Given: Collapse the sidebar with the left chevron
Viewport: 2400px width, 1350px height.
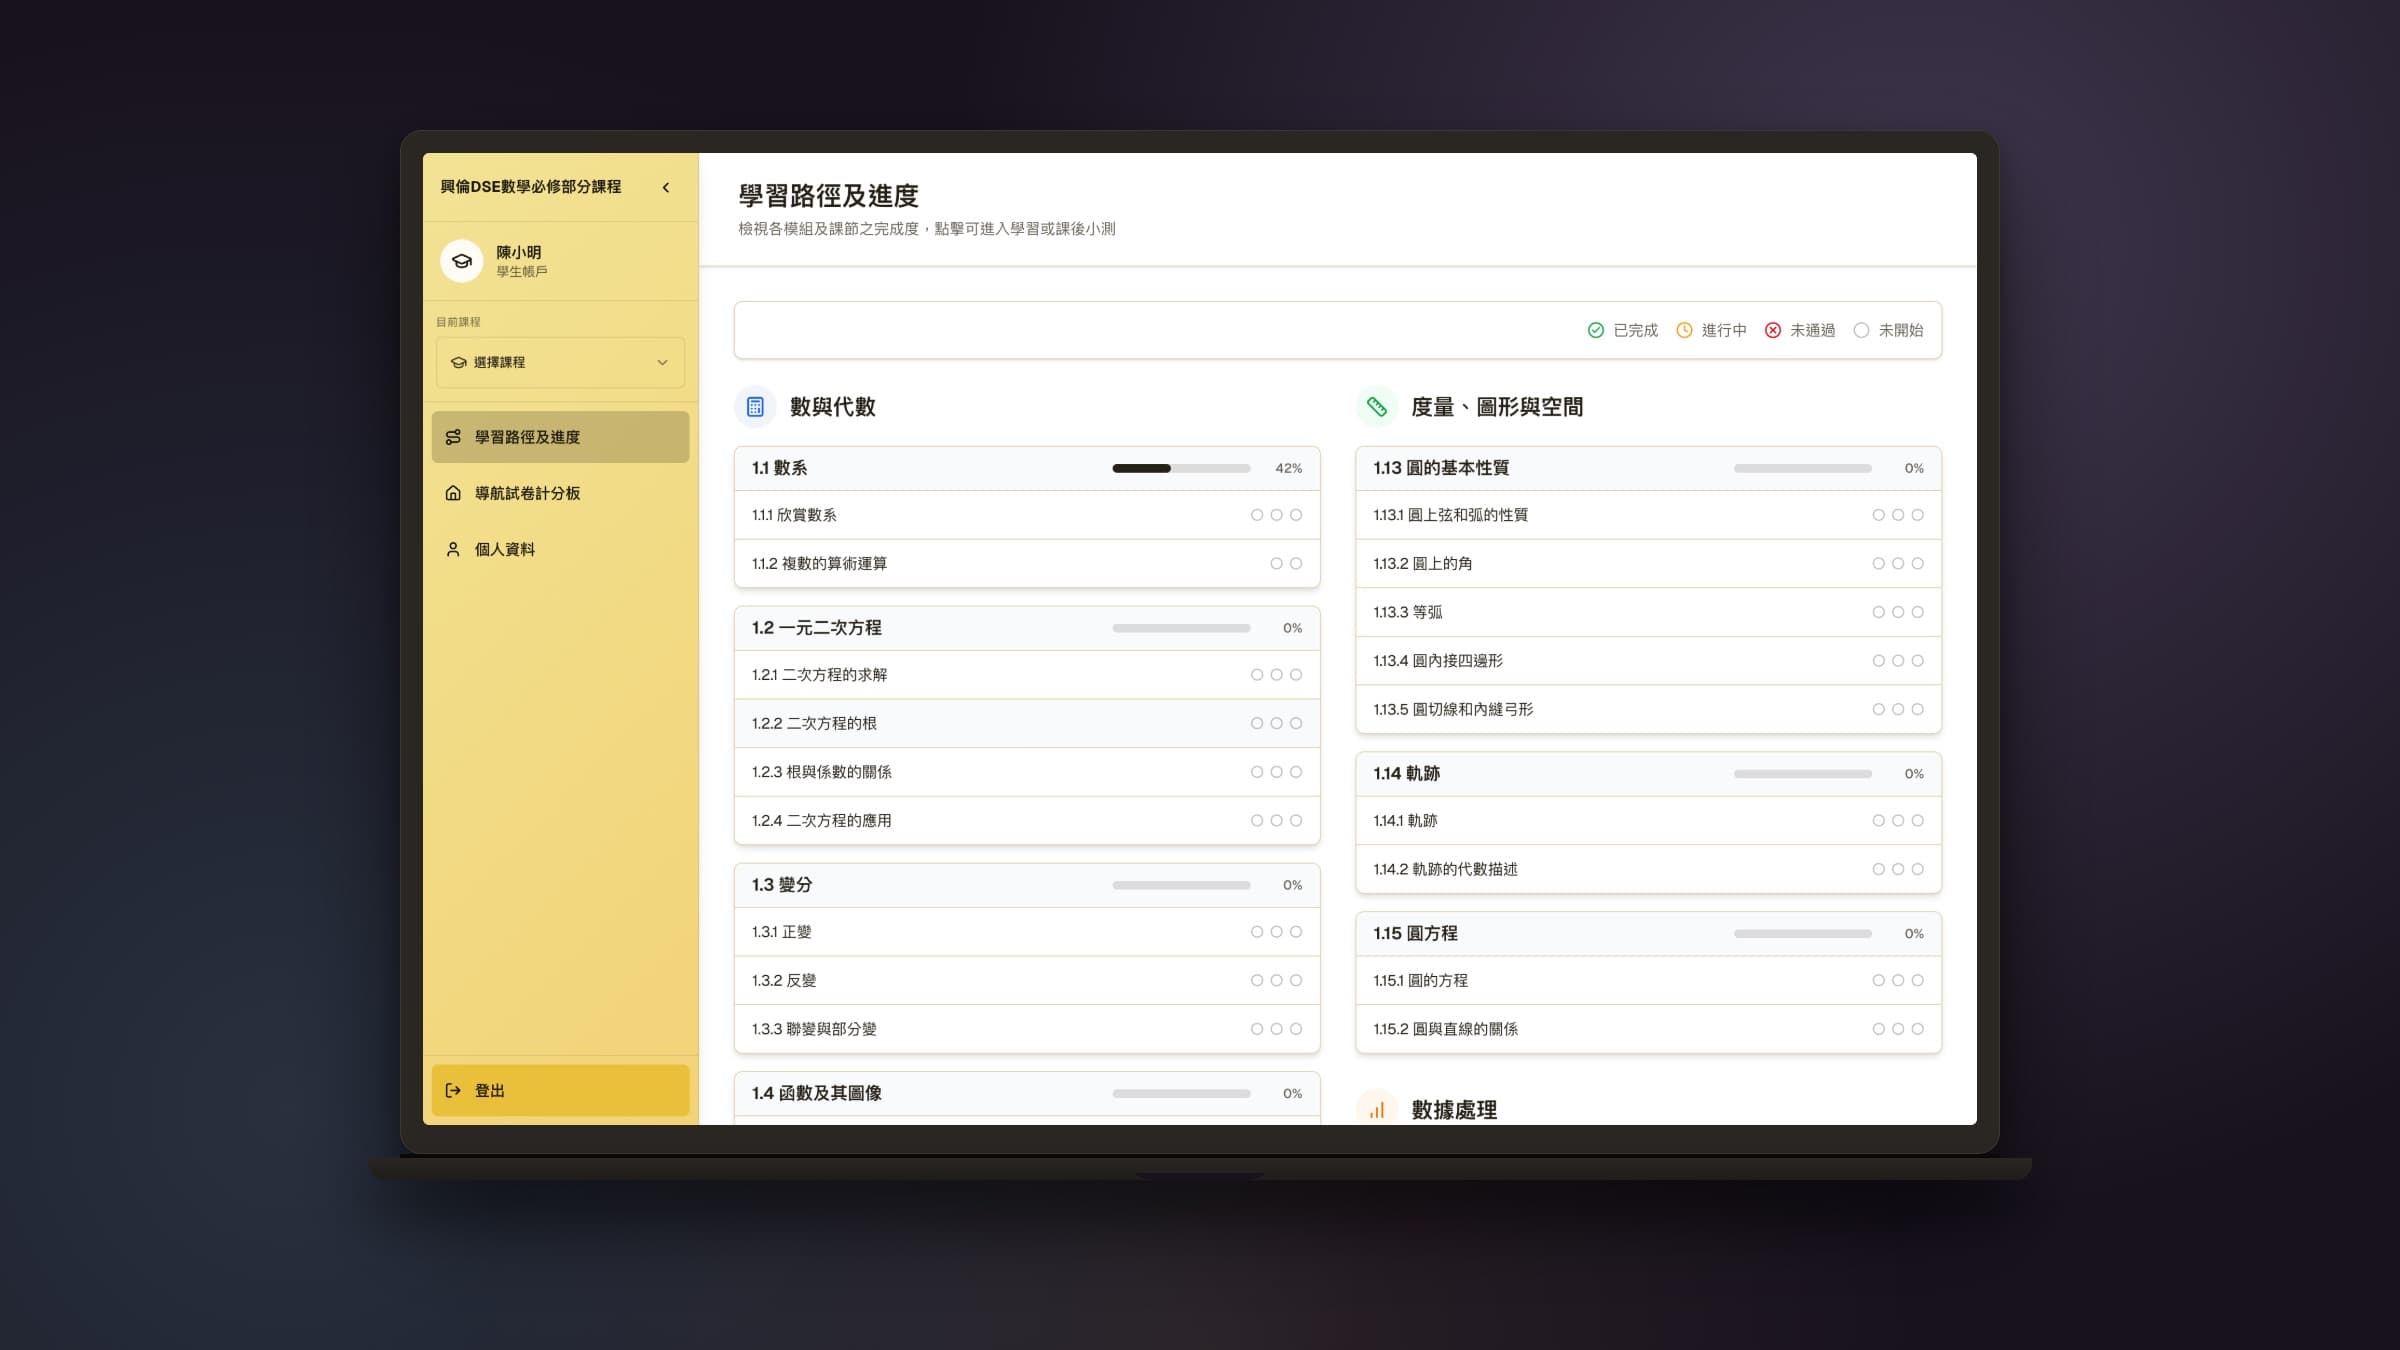Looking at the screenshot, I should (x=666, y=188).
